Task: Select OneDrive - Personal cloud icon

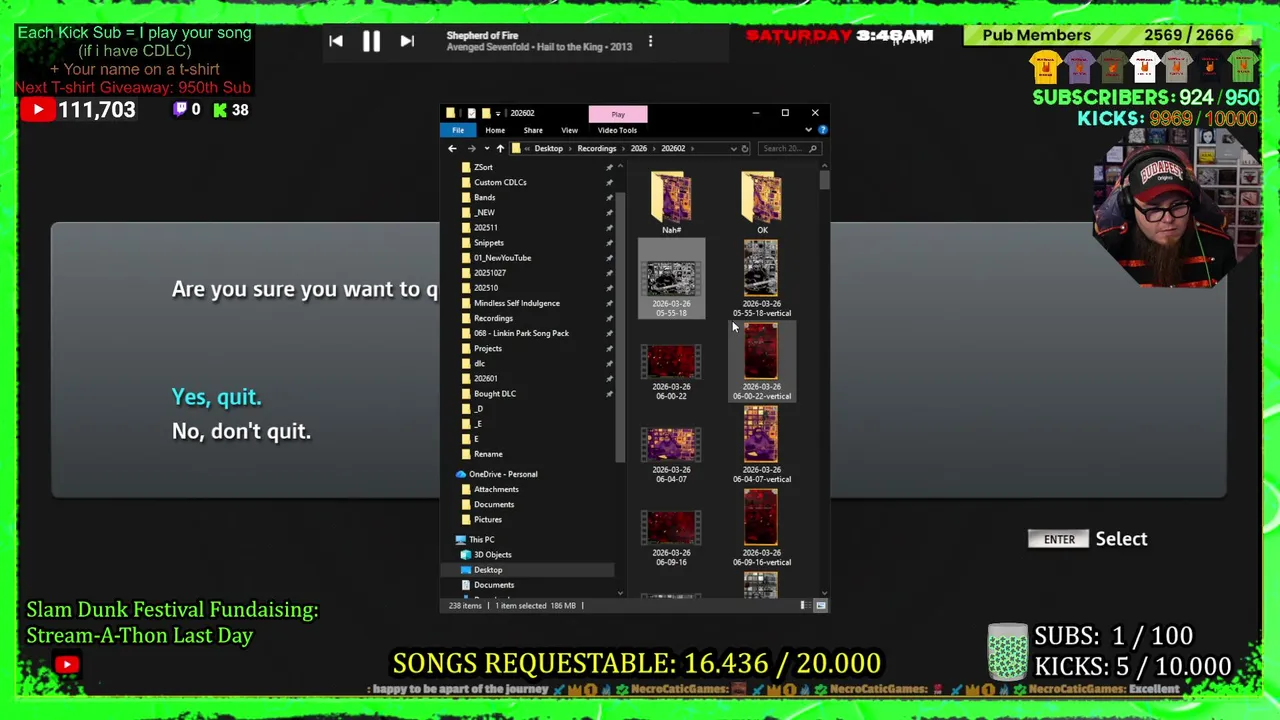Action: [461, 474]
